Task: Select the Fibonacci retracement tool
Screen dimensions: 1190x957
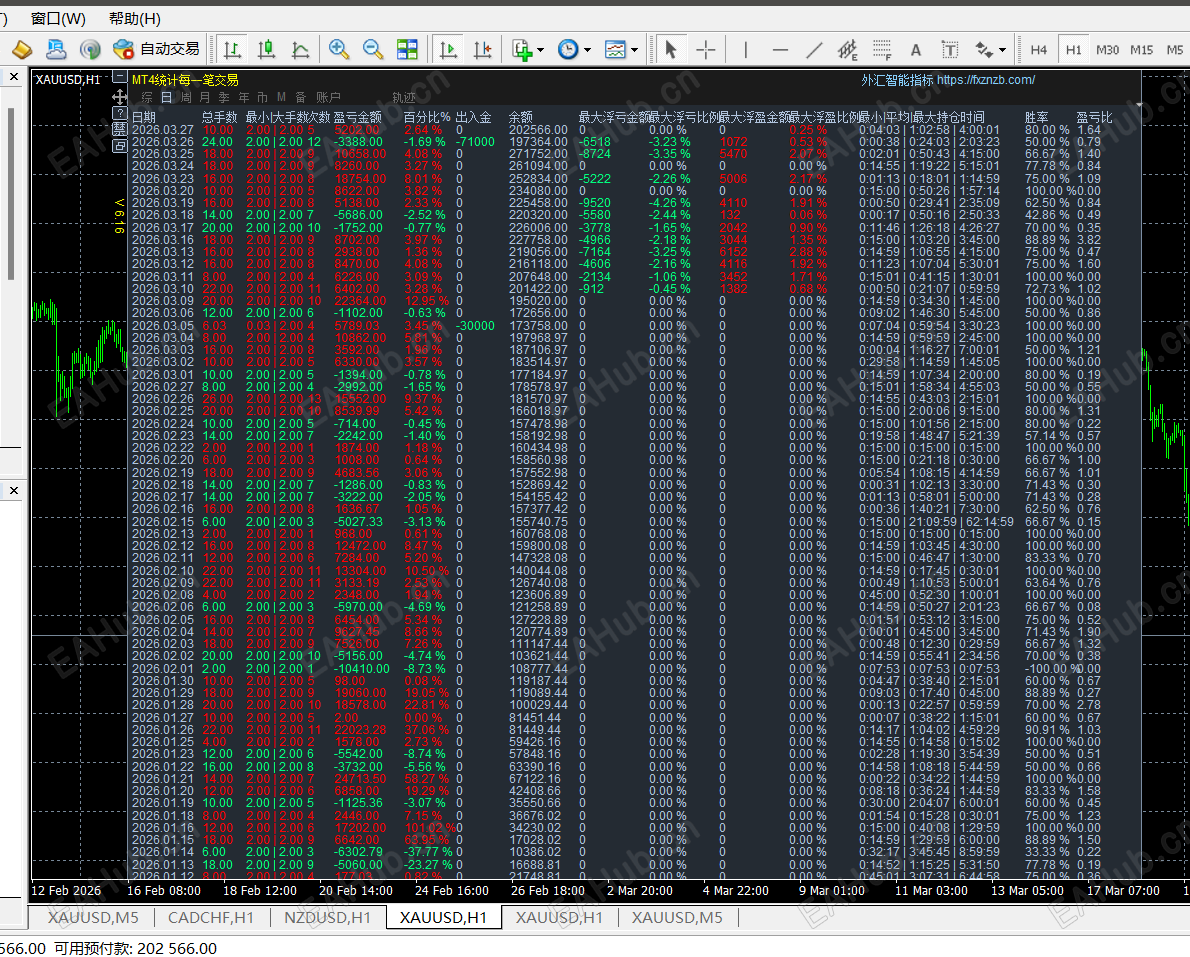Action: pos(882,49)
